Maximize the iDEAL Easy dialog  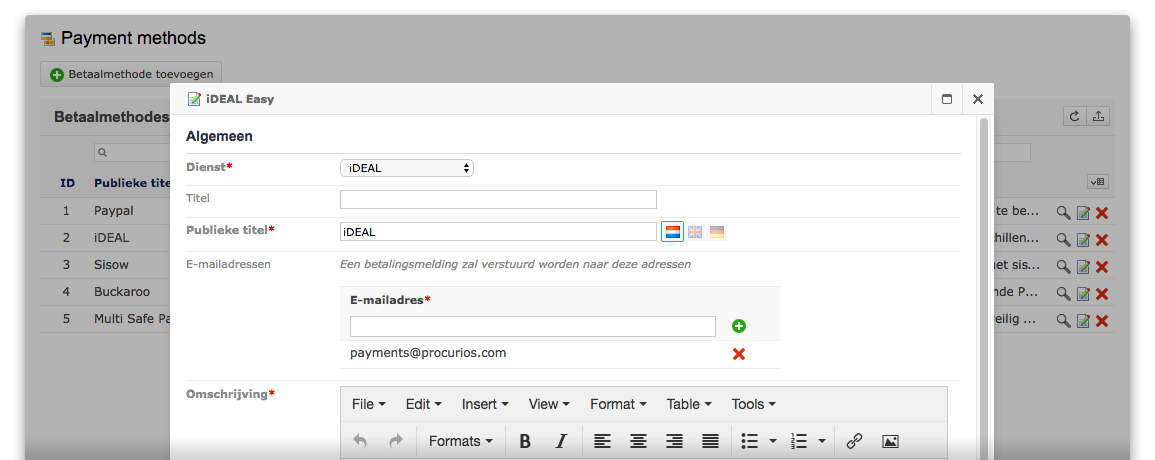(947, 99)
